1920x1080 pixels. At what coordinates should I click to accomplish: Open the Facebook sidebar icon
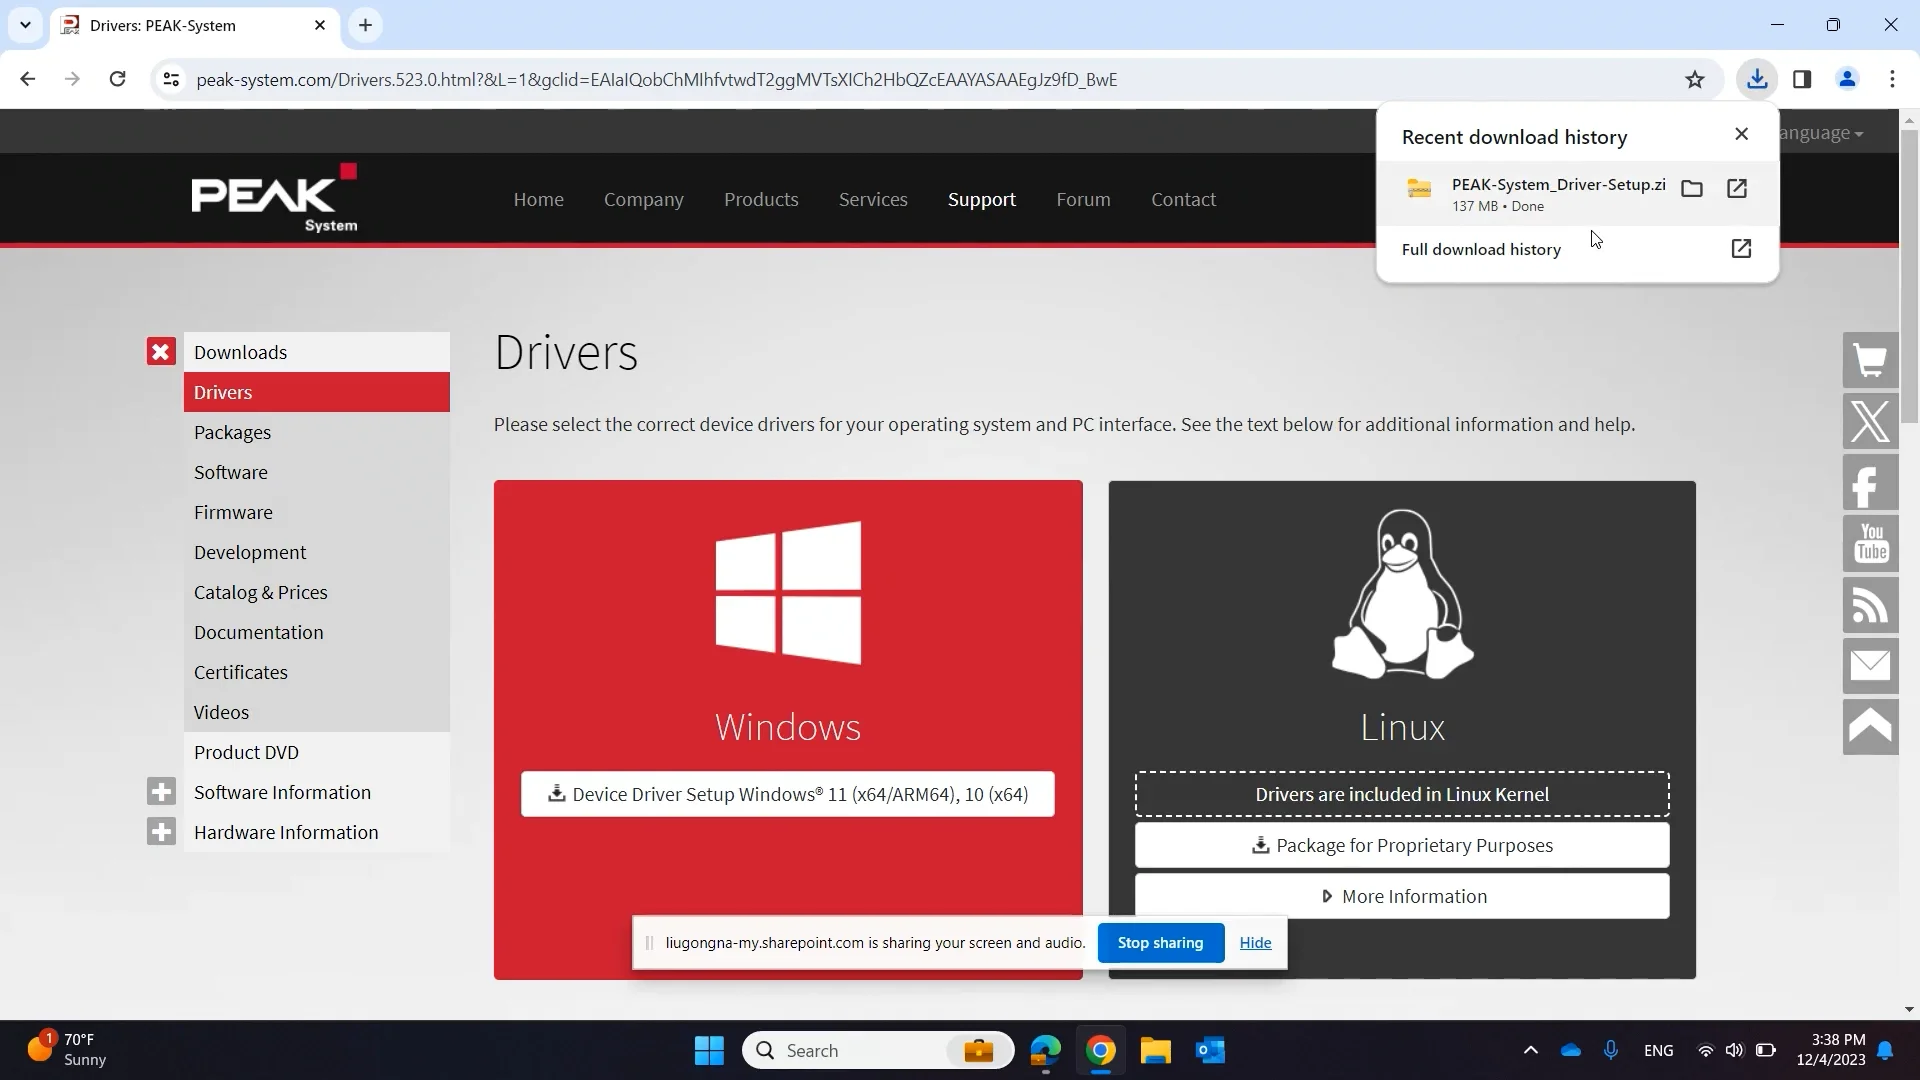[1870, 484]
